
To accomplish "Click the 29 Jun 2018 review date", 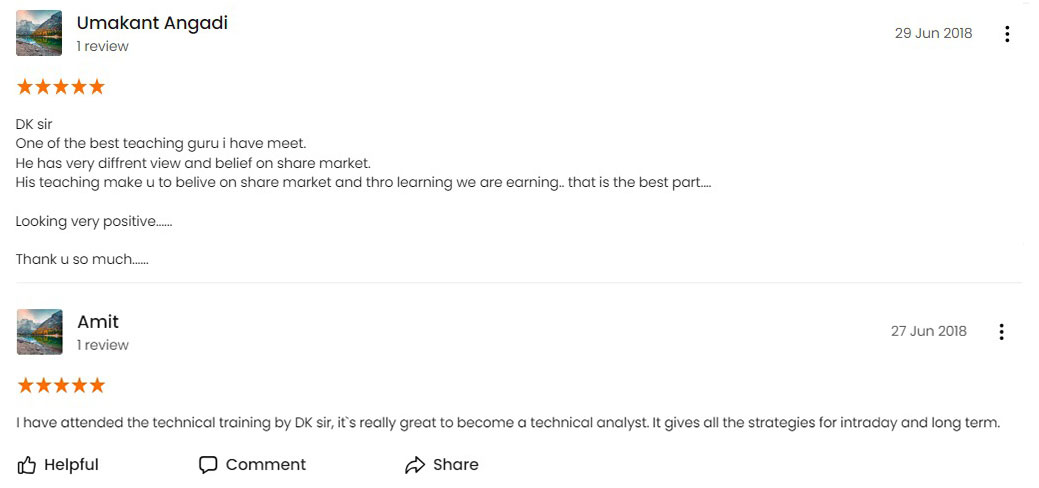I will point(933,34).
